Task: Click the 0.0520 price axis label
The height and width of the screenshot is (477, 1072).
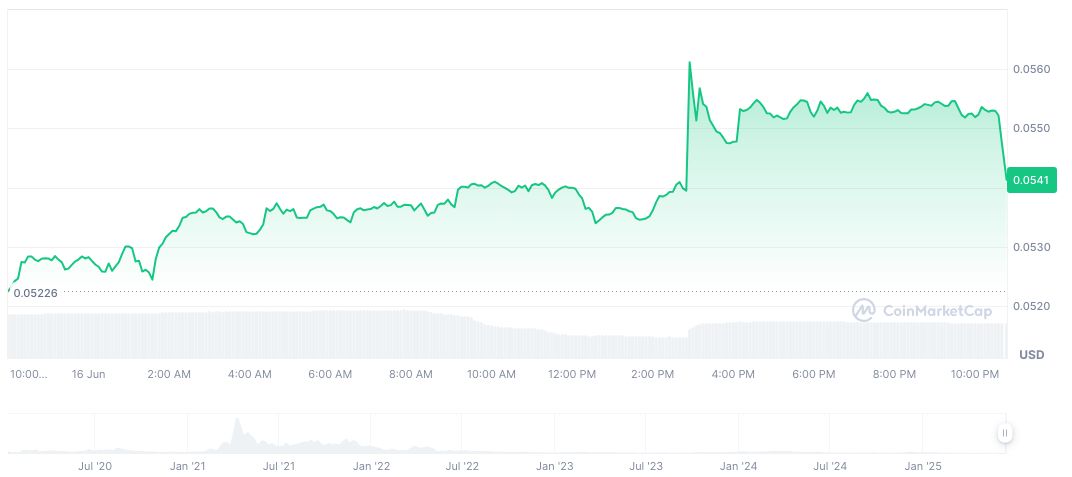Action: coord(1031,306)
